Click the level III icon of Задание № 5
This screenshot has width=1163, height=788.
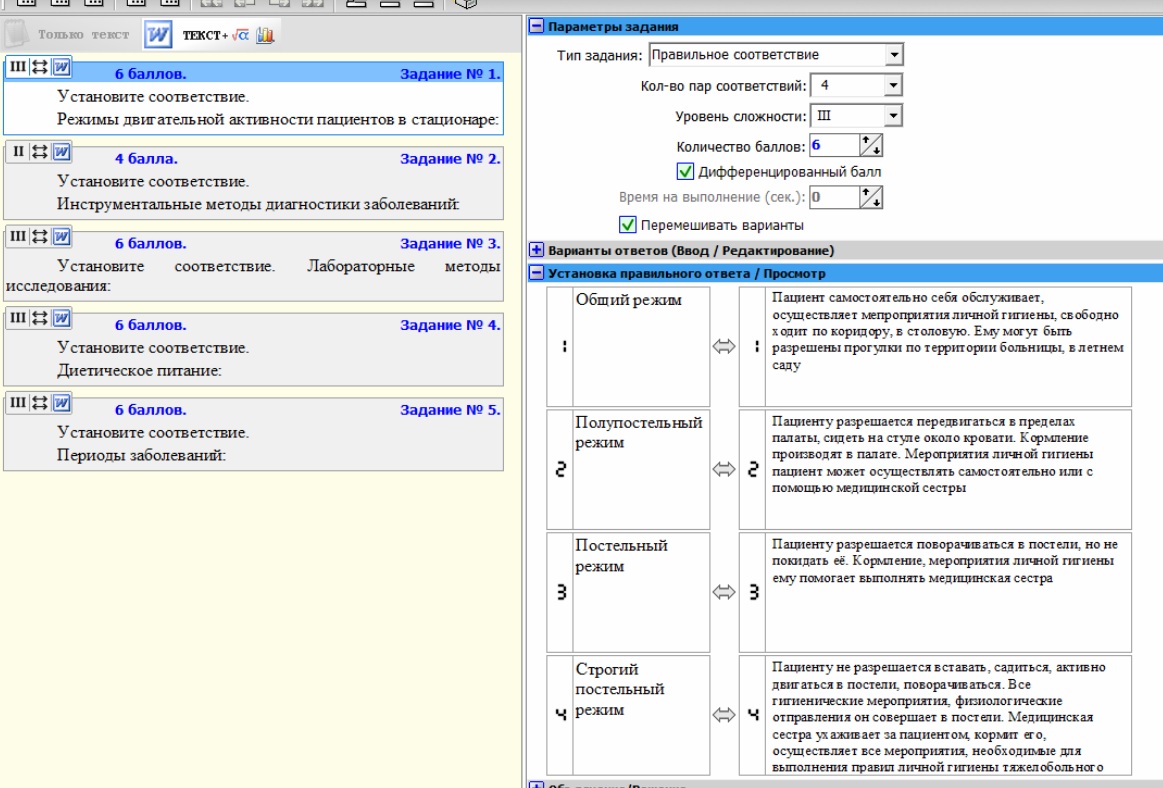point(18,402)
